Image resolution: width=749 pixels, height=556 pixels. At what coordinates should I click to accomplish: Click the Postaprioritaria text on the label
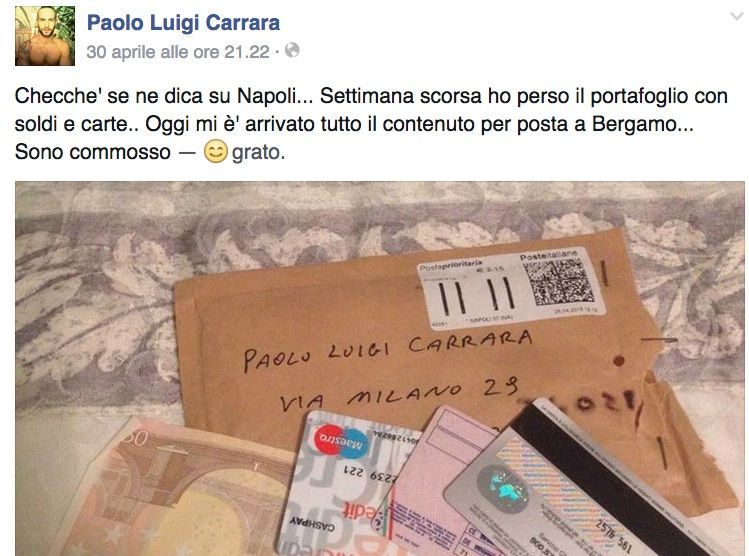(451, 265)
